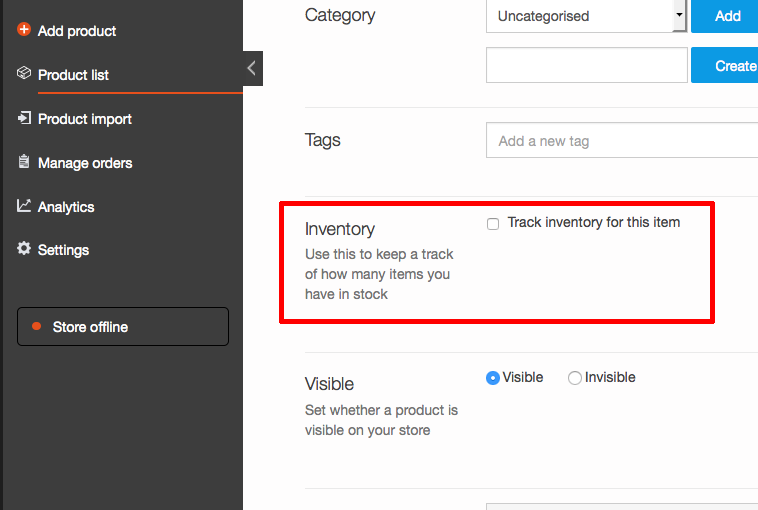Click the Analytics chart icon
The height and width of the screenshot is (510, 758).
pyautogui.click(x=24, y=205)
